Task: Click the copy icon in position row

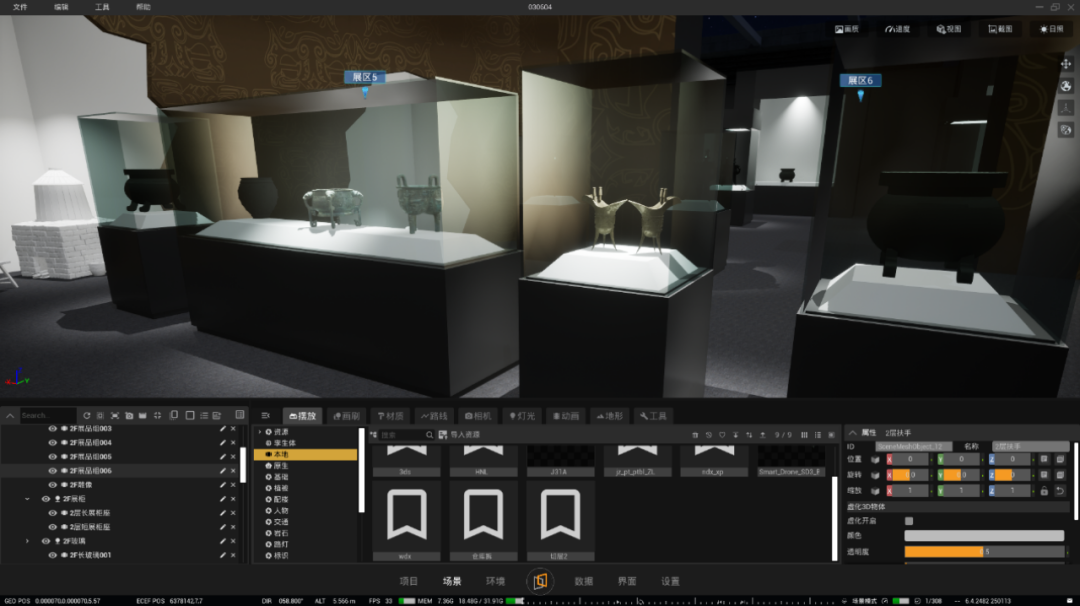Action: point(1044,459)
